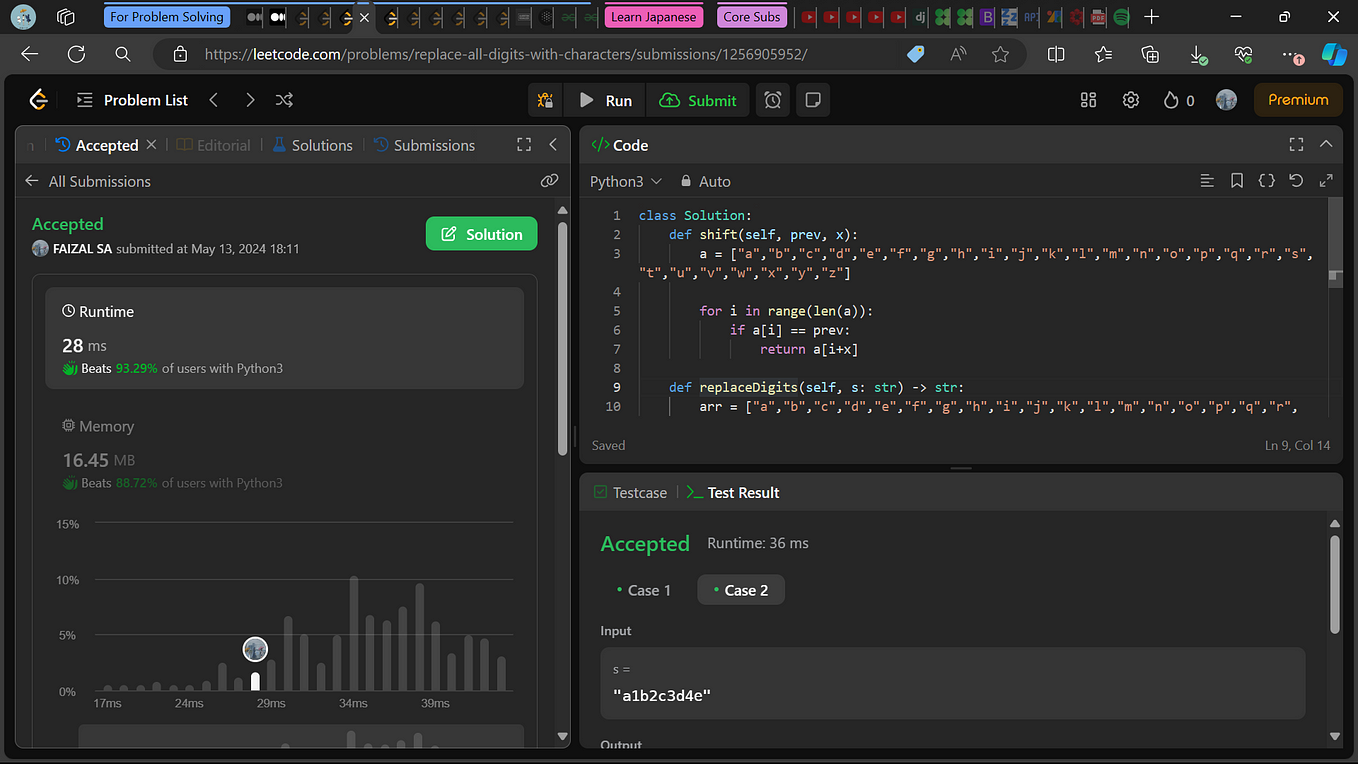Refresh the browser page
Screen dimensions: 1358x764
tap(76, 54)
